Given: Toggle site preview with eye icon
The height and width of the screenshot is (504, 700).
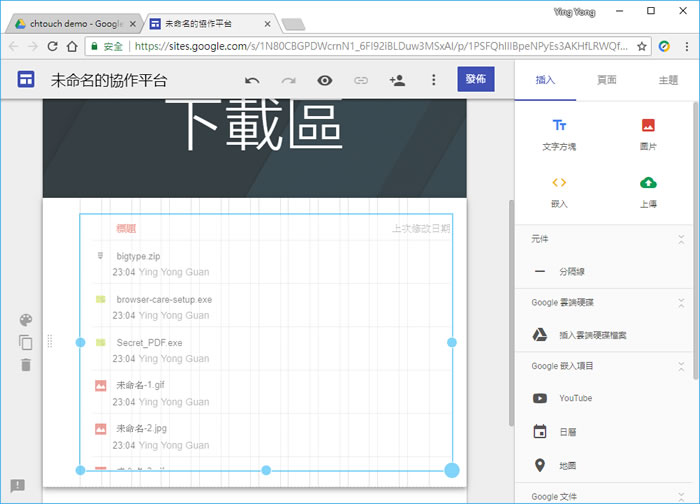Looking at the screenshot, I should pyautogui.click(x=324, y=81).
